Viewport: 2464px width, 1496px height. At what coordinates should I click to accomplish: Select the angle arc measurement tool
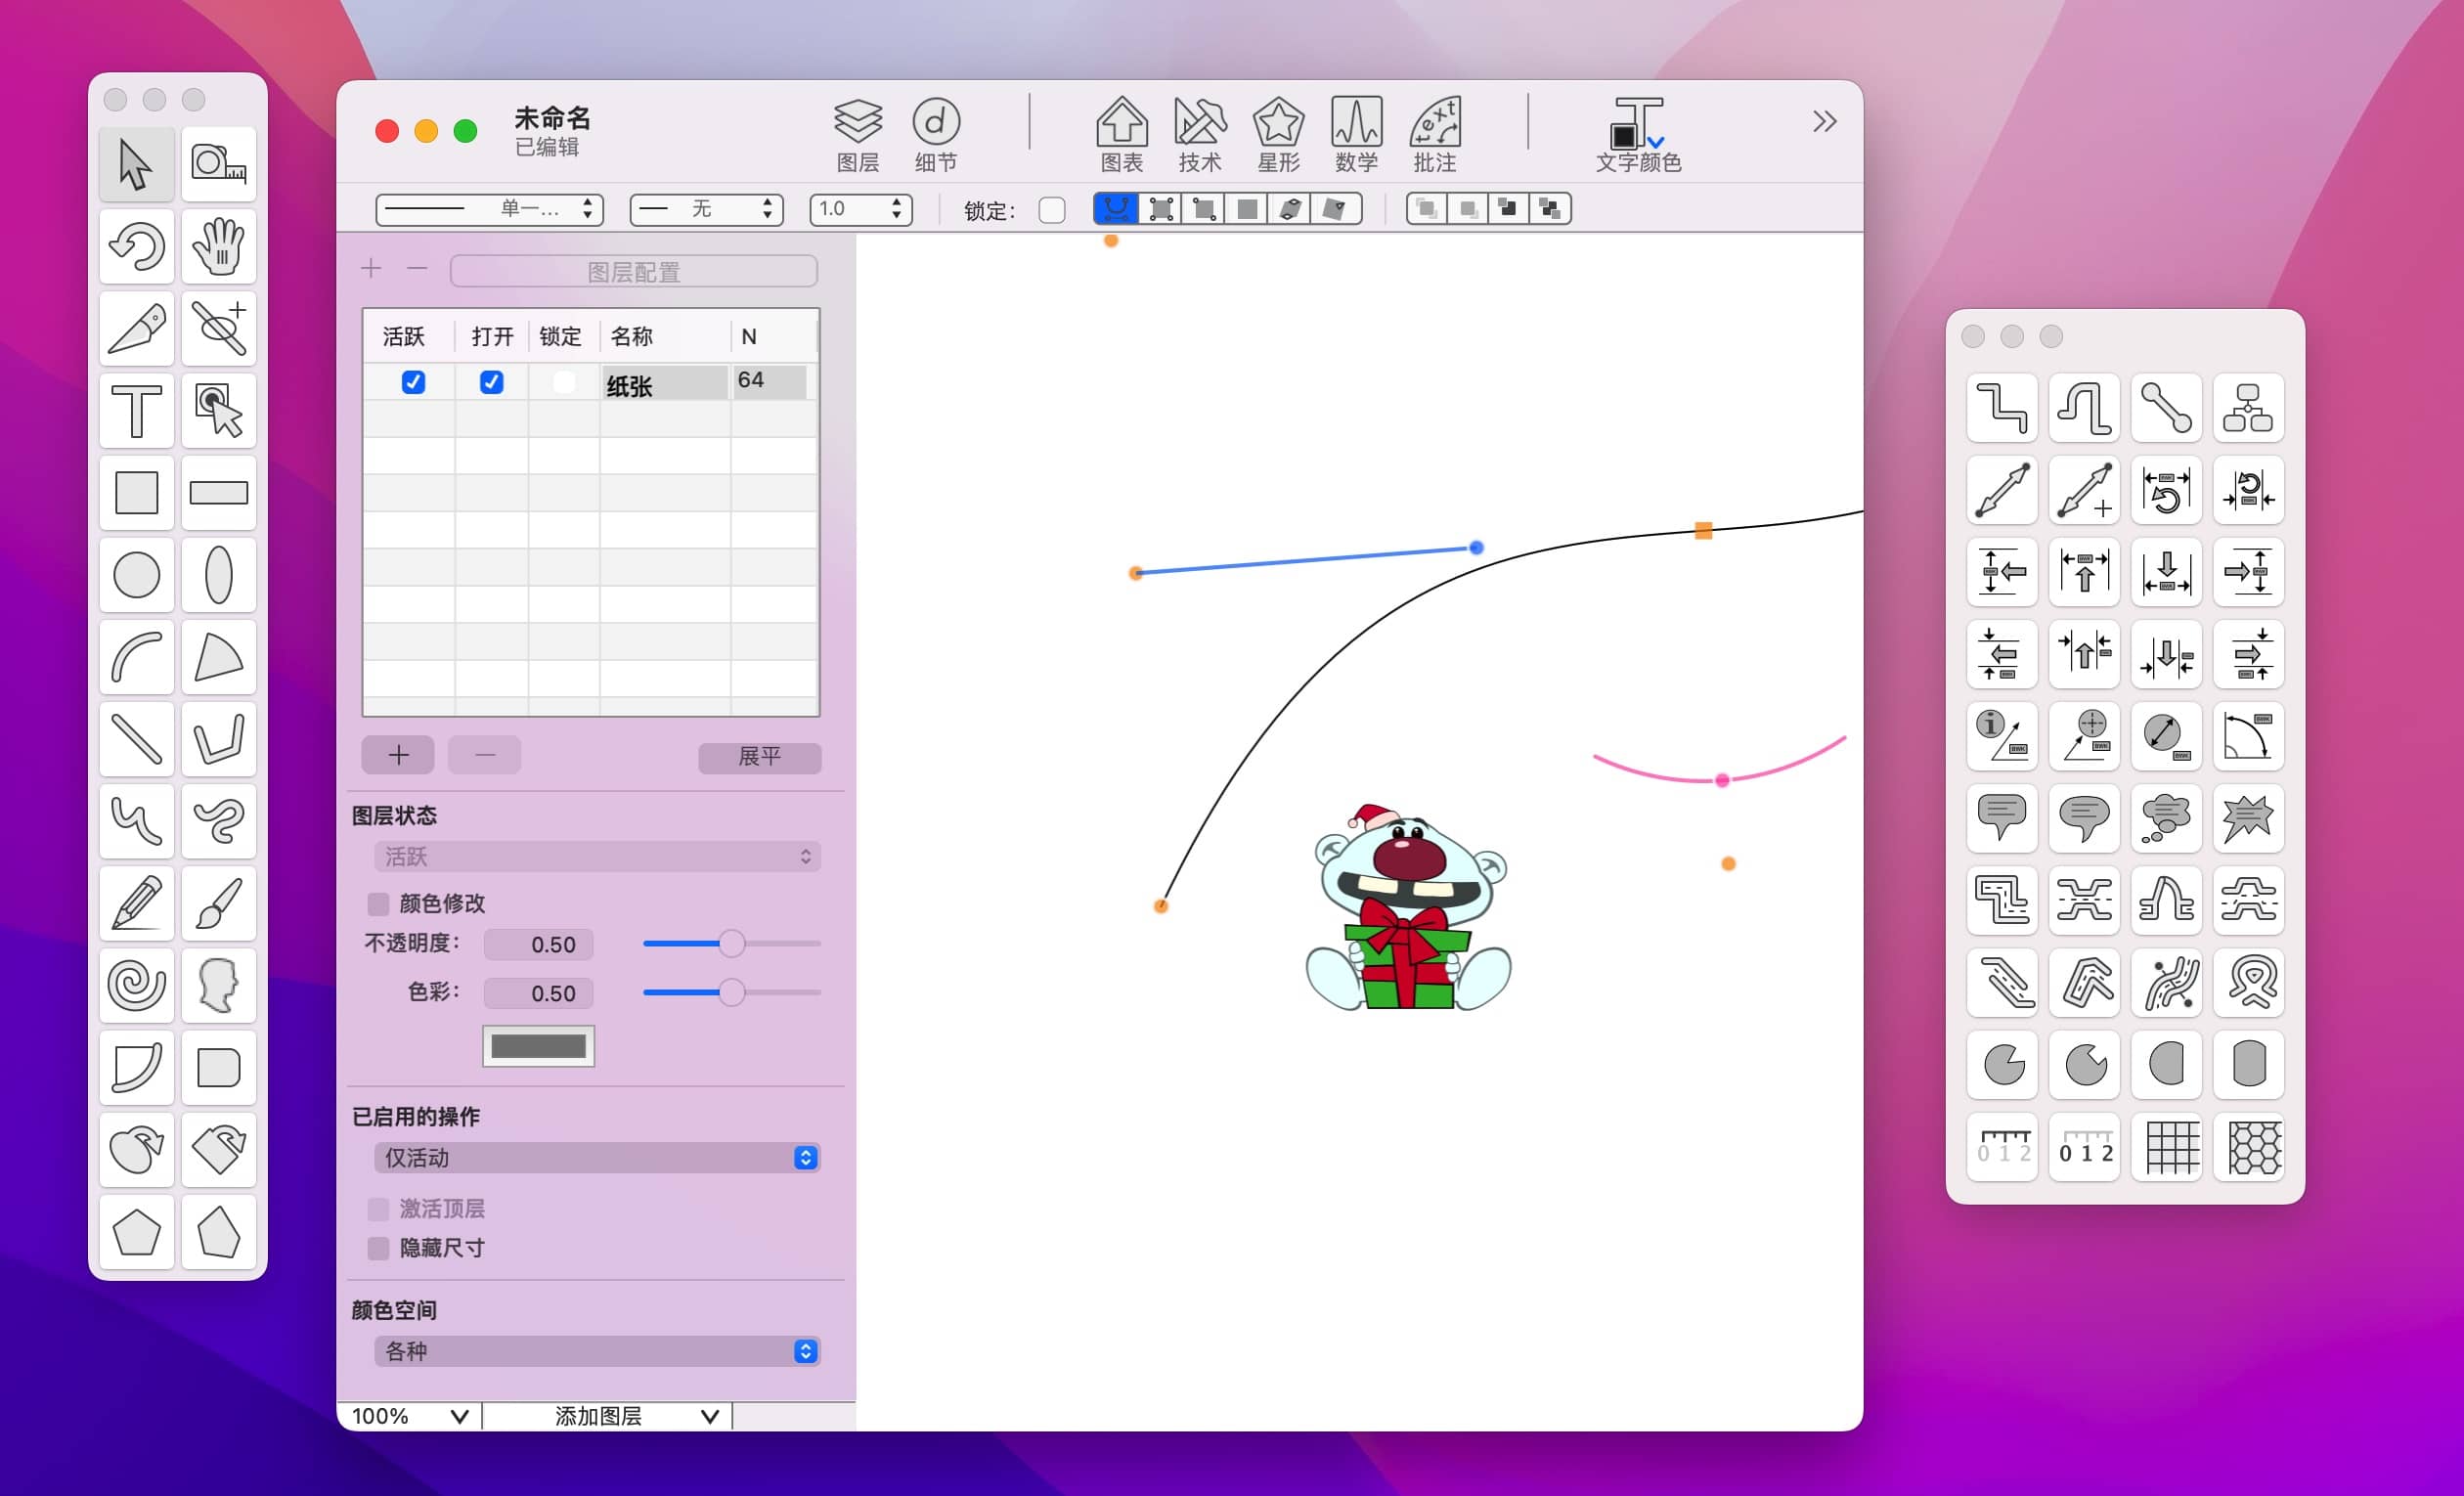tap(2248, 736)
